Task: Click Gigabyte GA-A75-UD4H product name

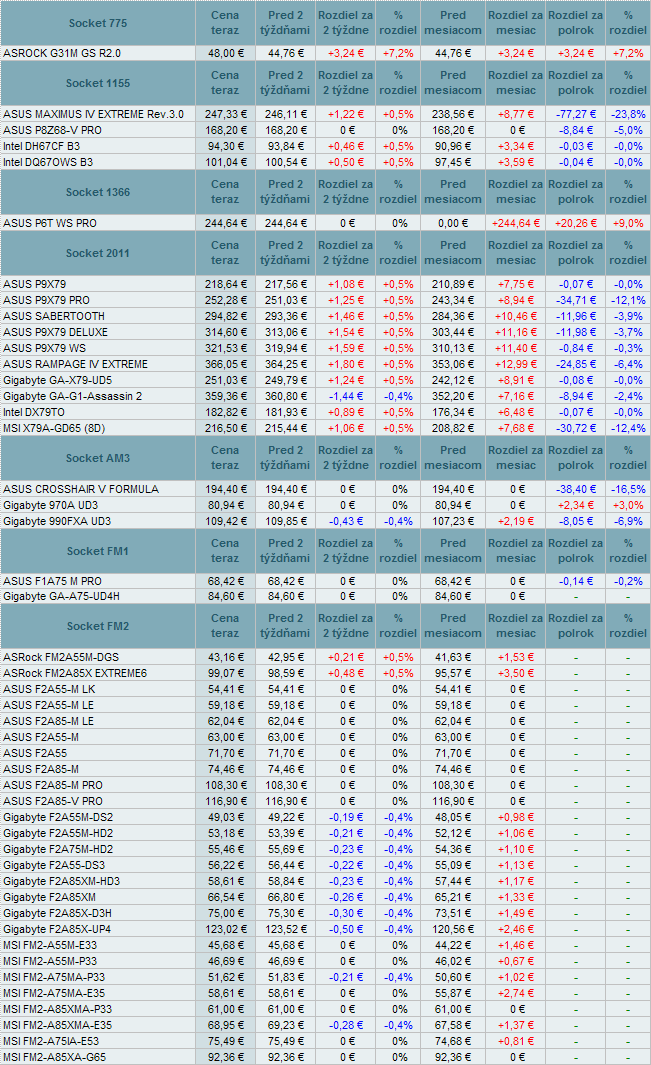Action: click(x=61, y=596)
